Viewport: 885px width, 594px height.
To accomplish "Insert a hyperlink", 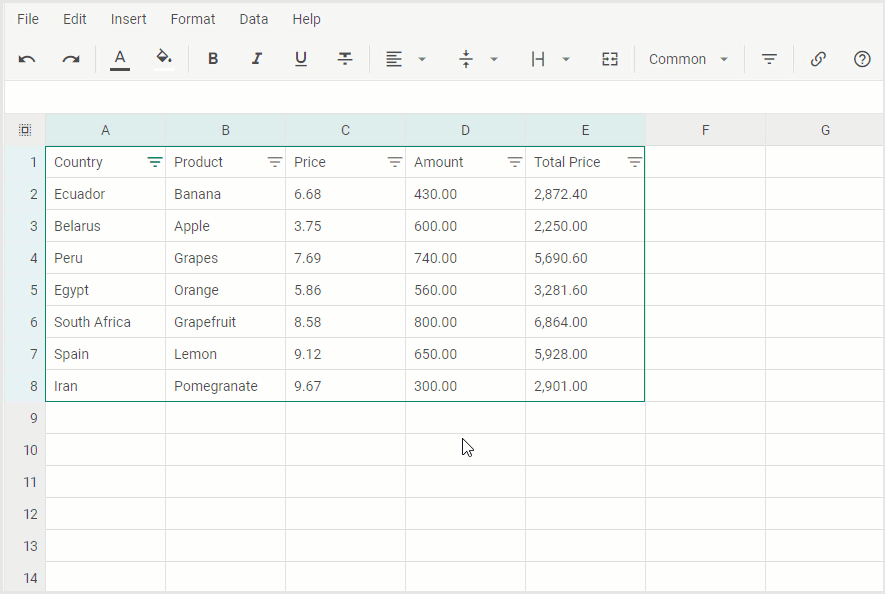I will tap(818, 59).
